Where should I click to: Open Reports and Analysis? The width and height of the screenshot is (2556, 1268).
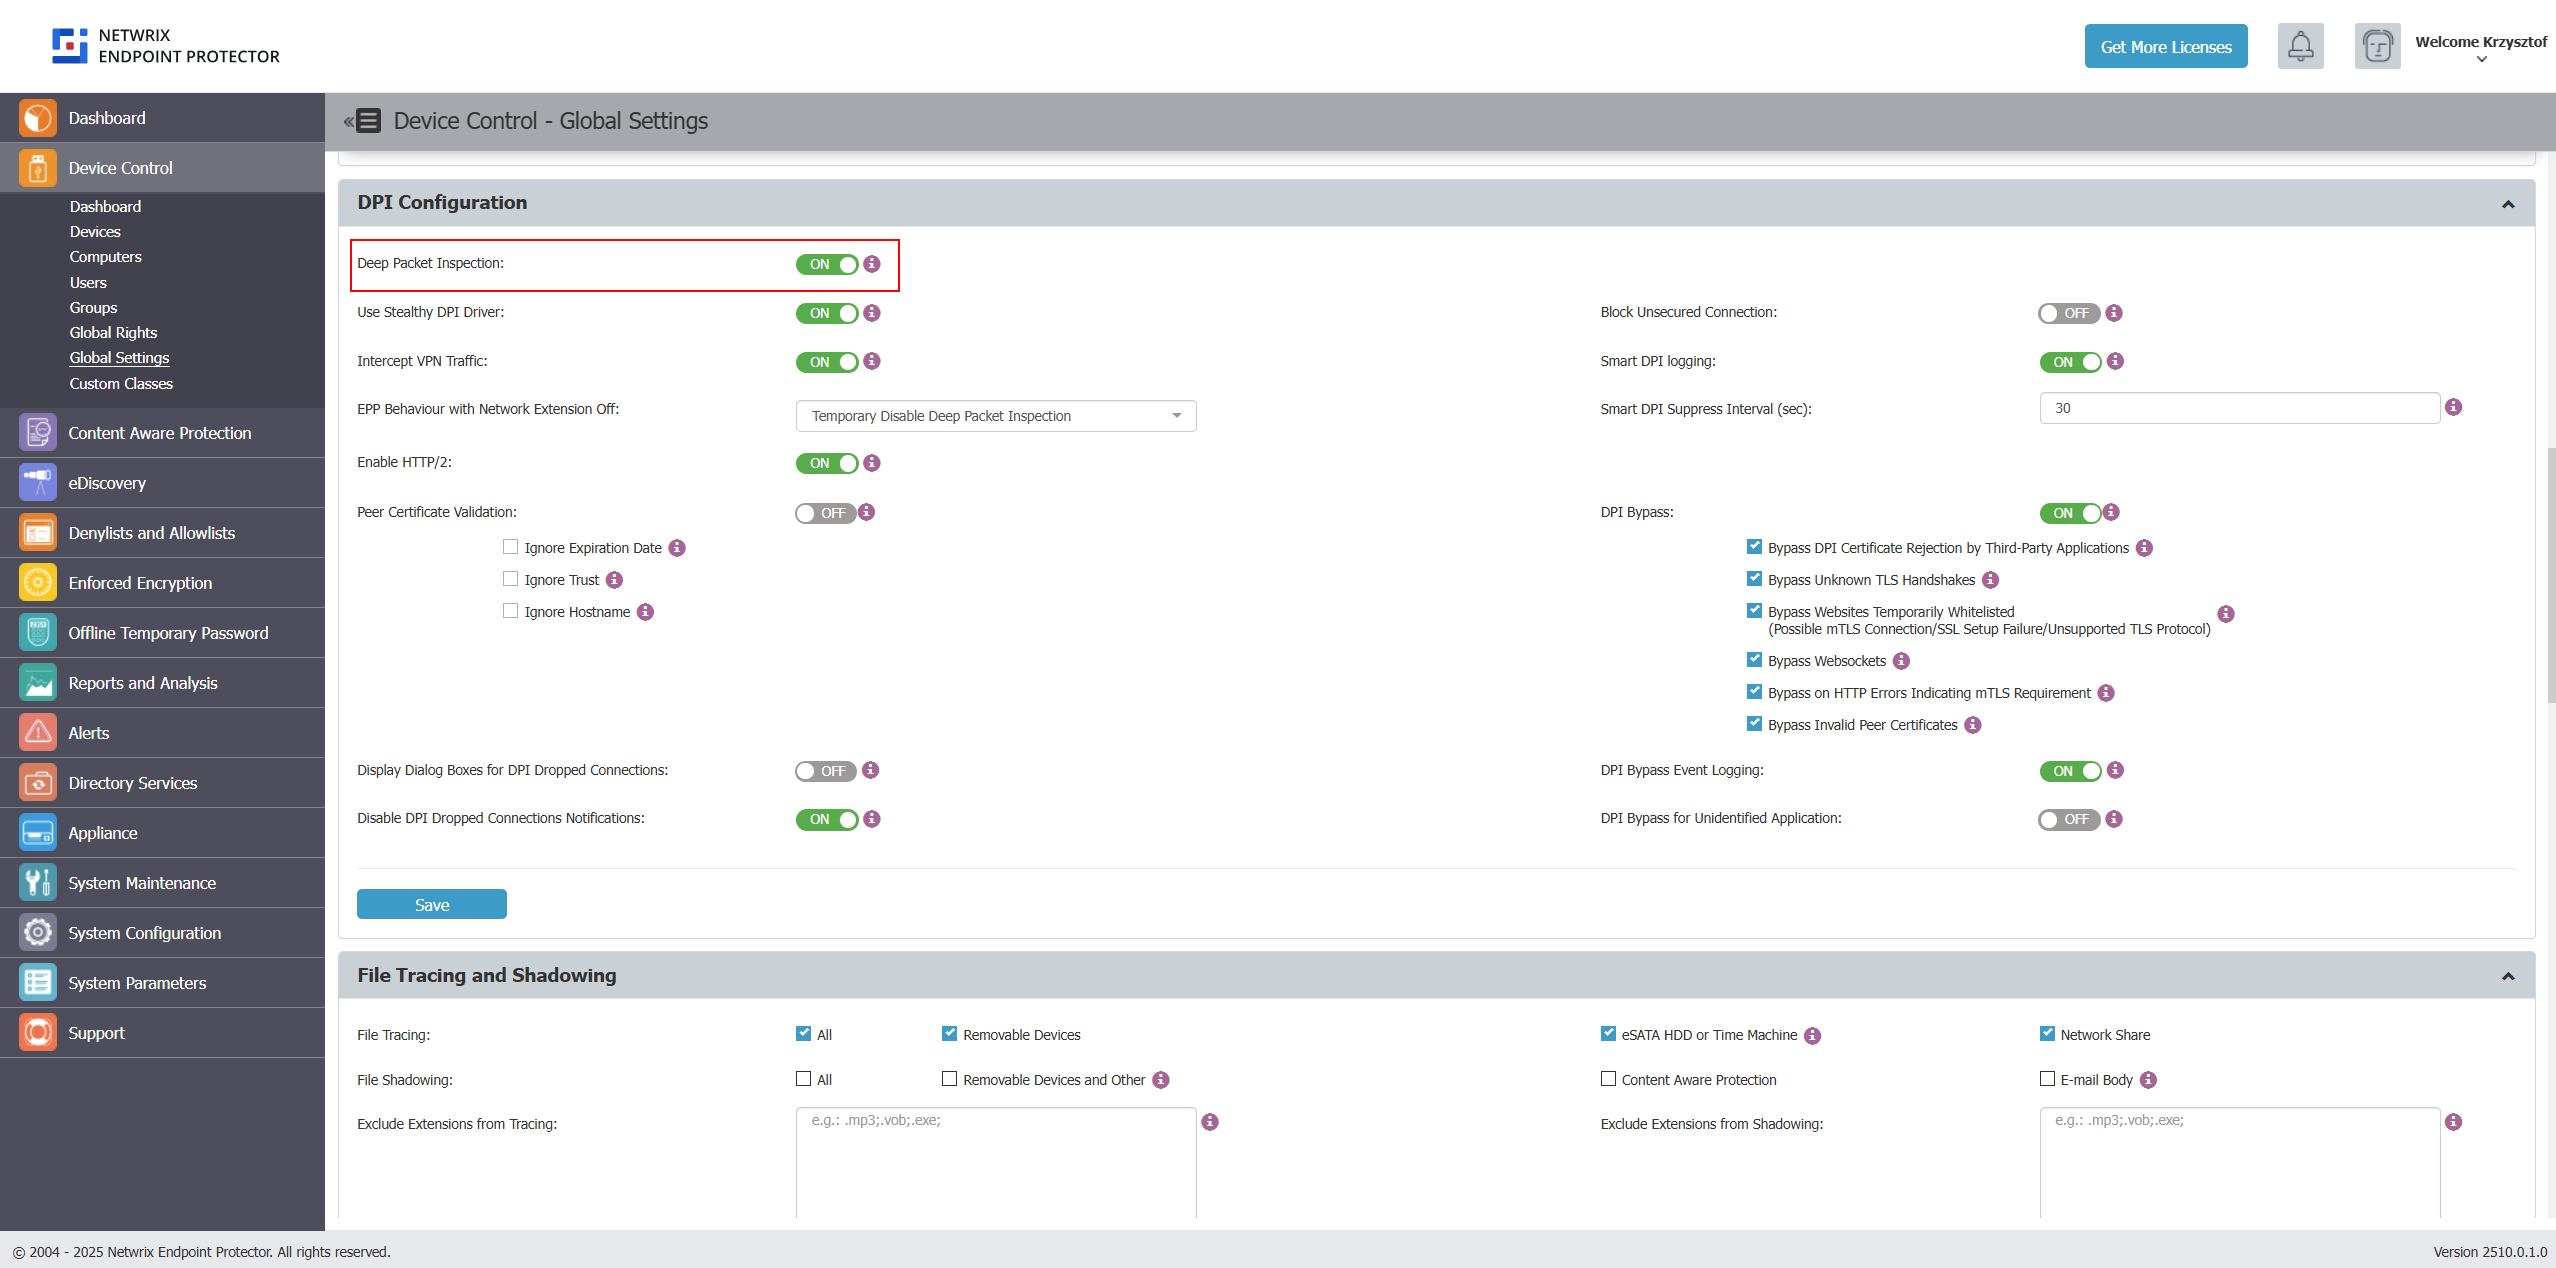click(143, 682)
